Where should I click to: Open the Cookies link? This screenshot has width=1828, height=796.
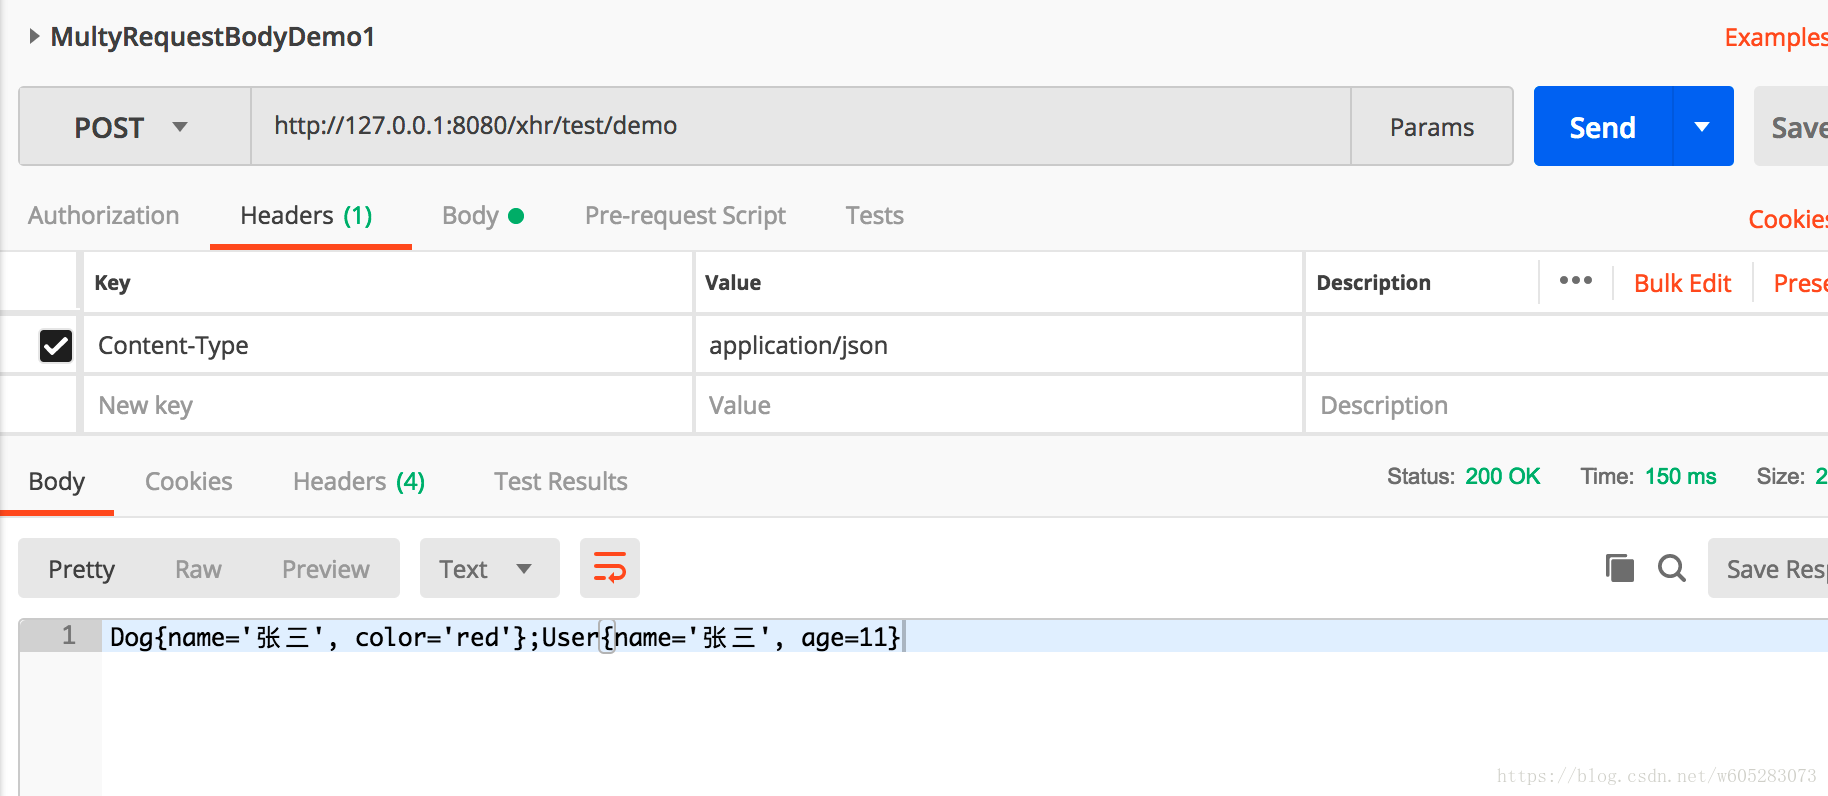(x=1788, y=219)
